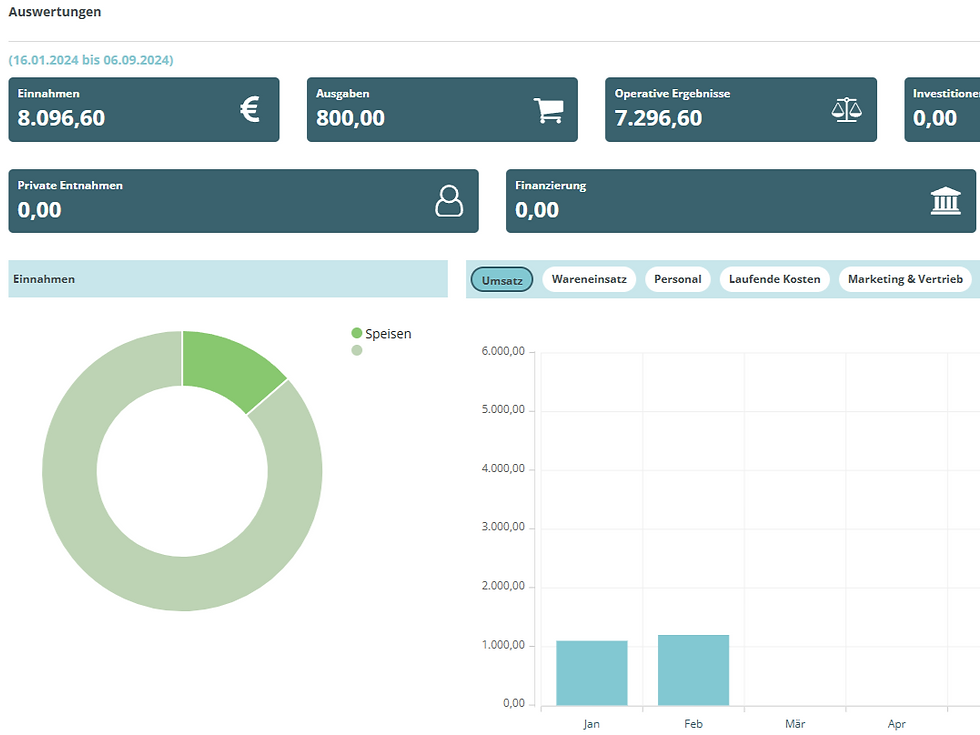Open the Operative Ergebnisse card

[x=741, y=109]
